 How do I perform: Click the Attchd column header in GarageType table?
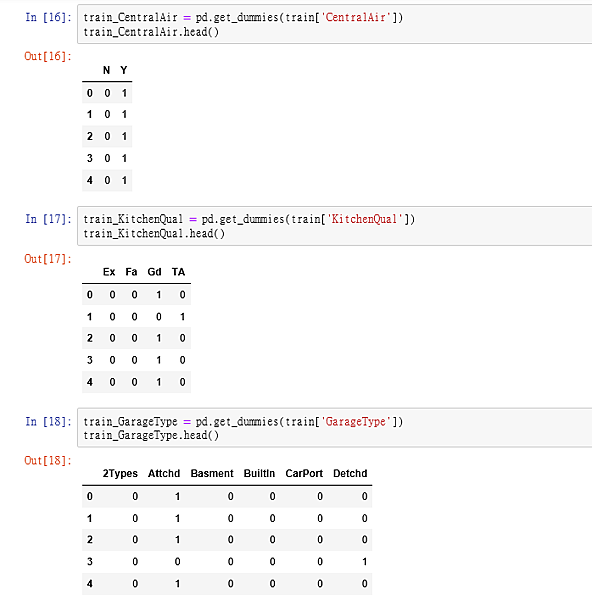pyautogui.click(x=164, y=474)
